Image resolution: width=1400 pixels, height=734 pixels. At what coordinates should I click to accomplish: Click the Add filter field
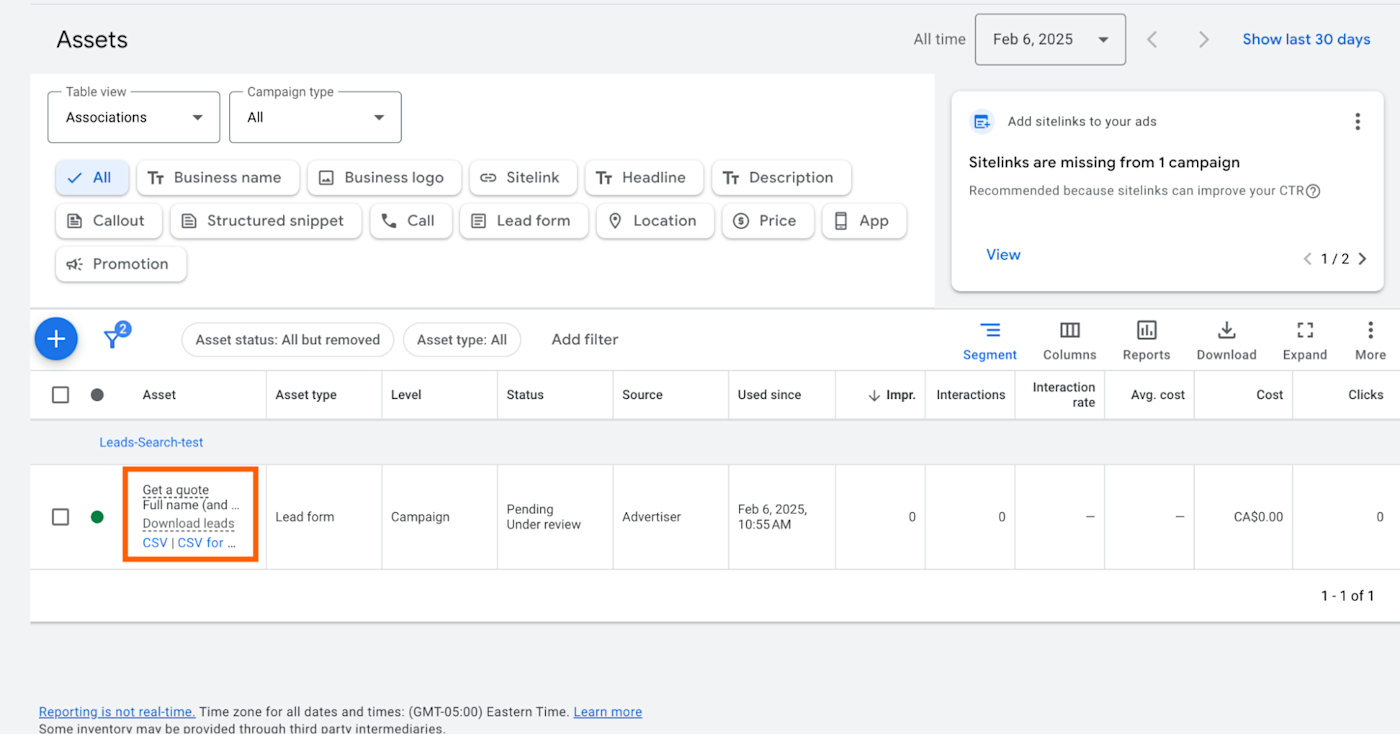(585, 340)
